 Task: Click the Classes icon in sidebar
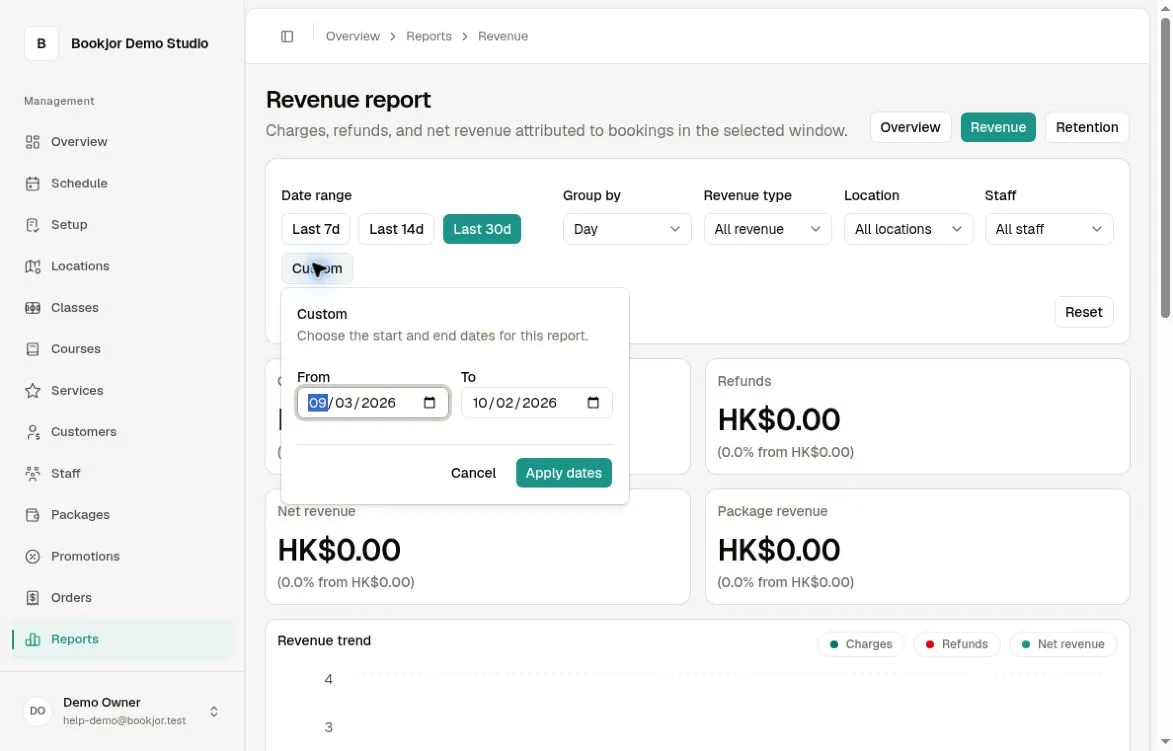[x=32, y=307]
